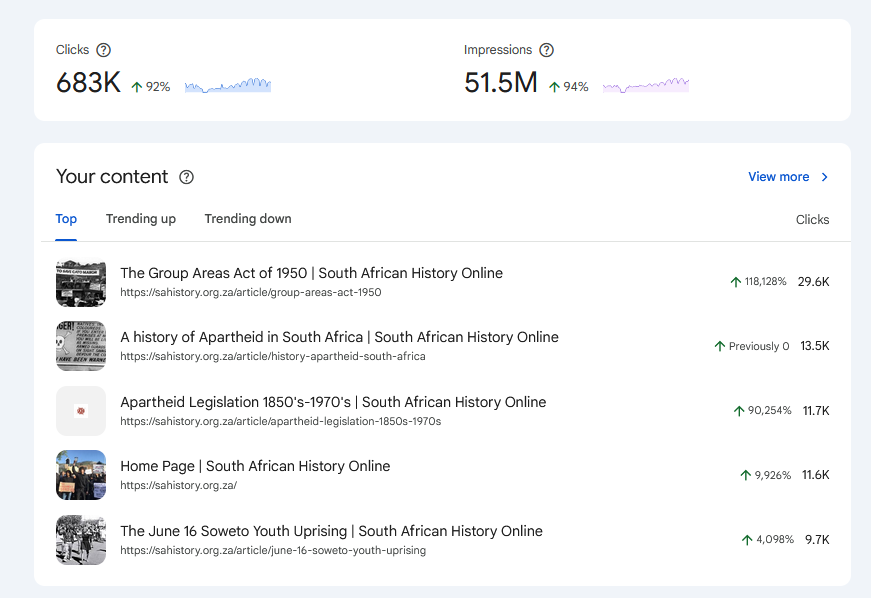
Task: Click the green up arrow beside 92%
Action: (136, 87)
